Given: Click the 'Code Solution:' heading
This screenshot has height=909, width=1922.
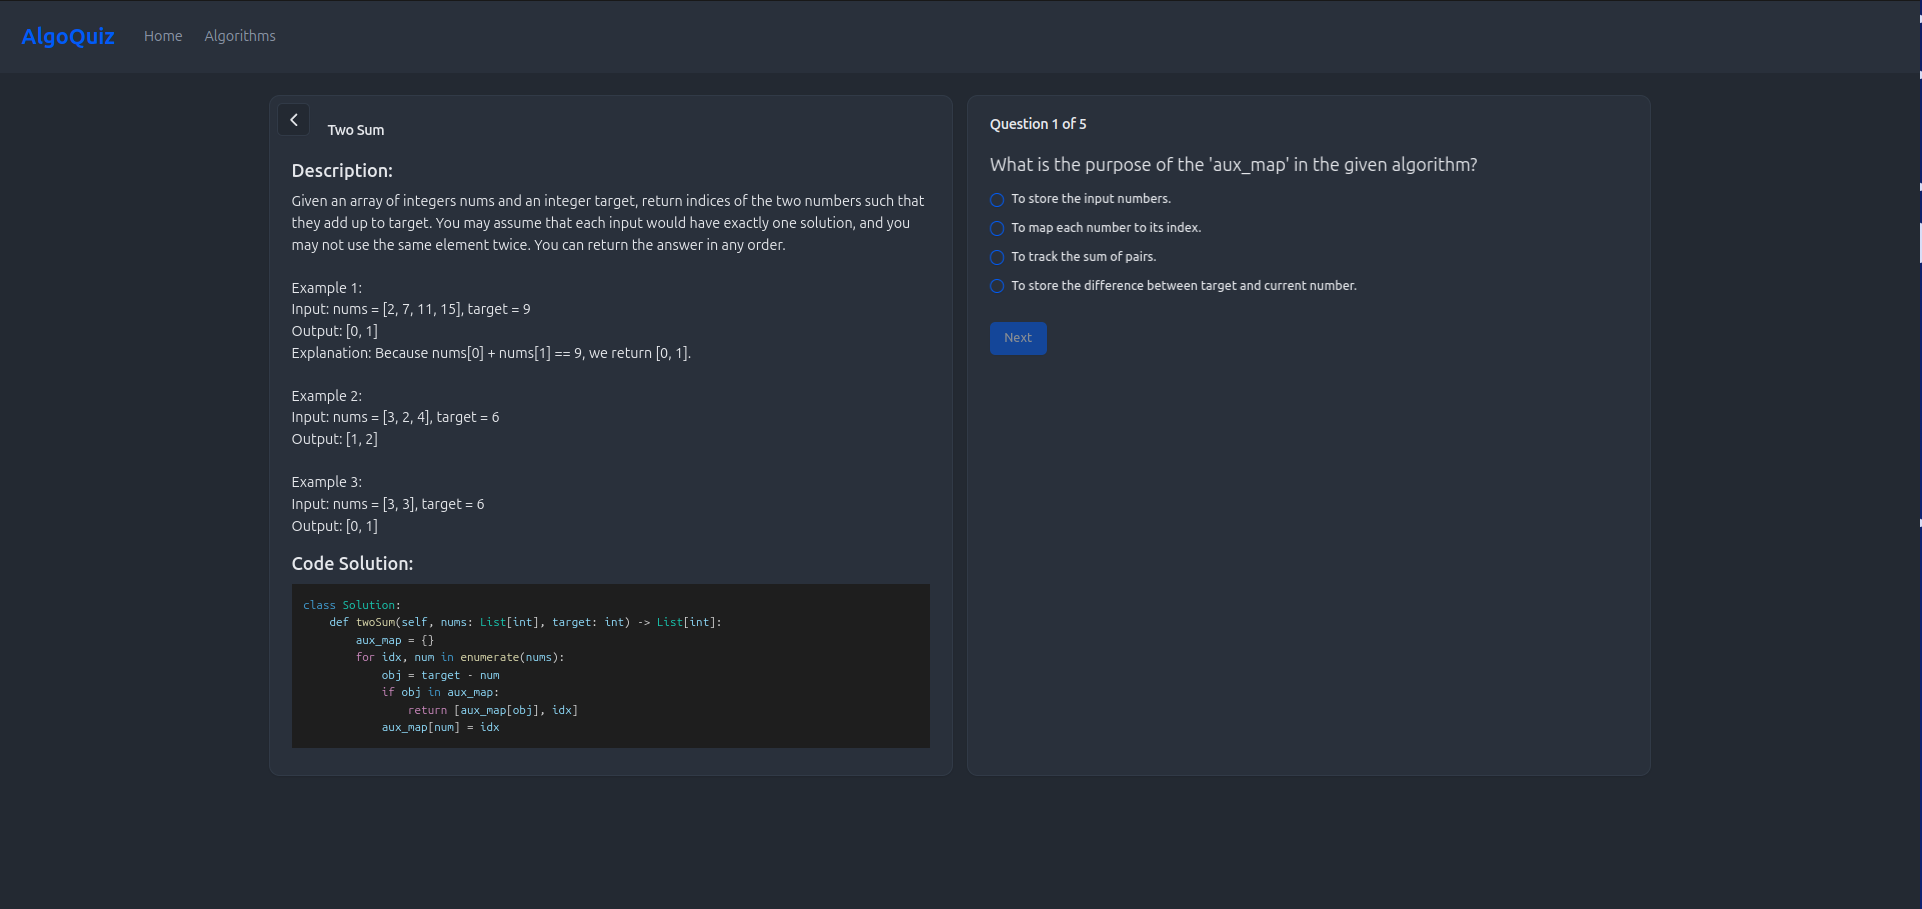Looking at the screenshot, I should tap(352, 564).
